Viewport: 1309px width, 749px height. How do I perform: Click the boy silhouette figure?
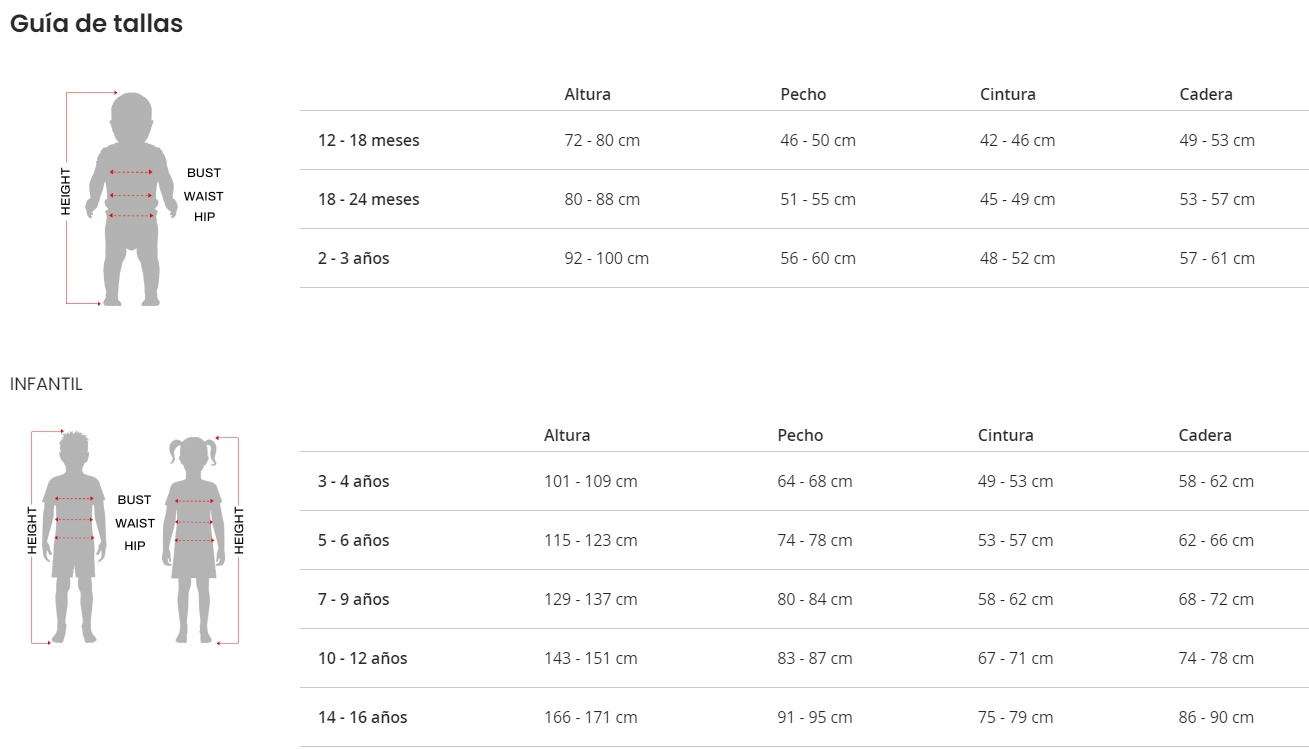(75, 537)
